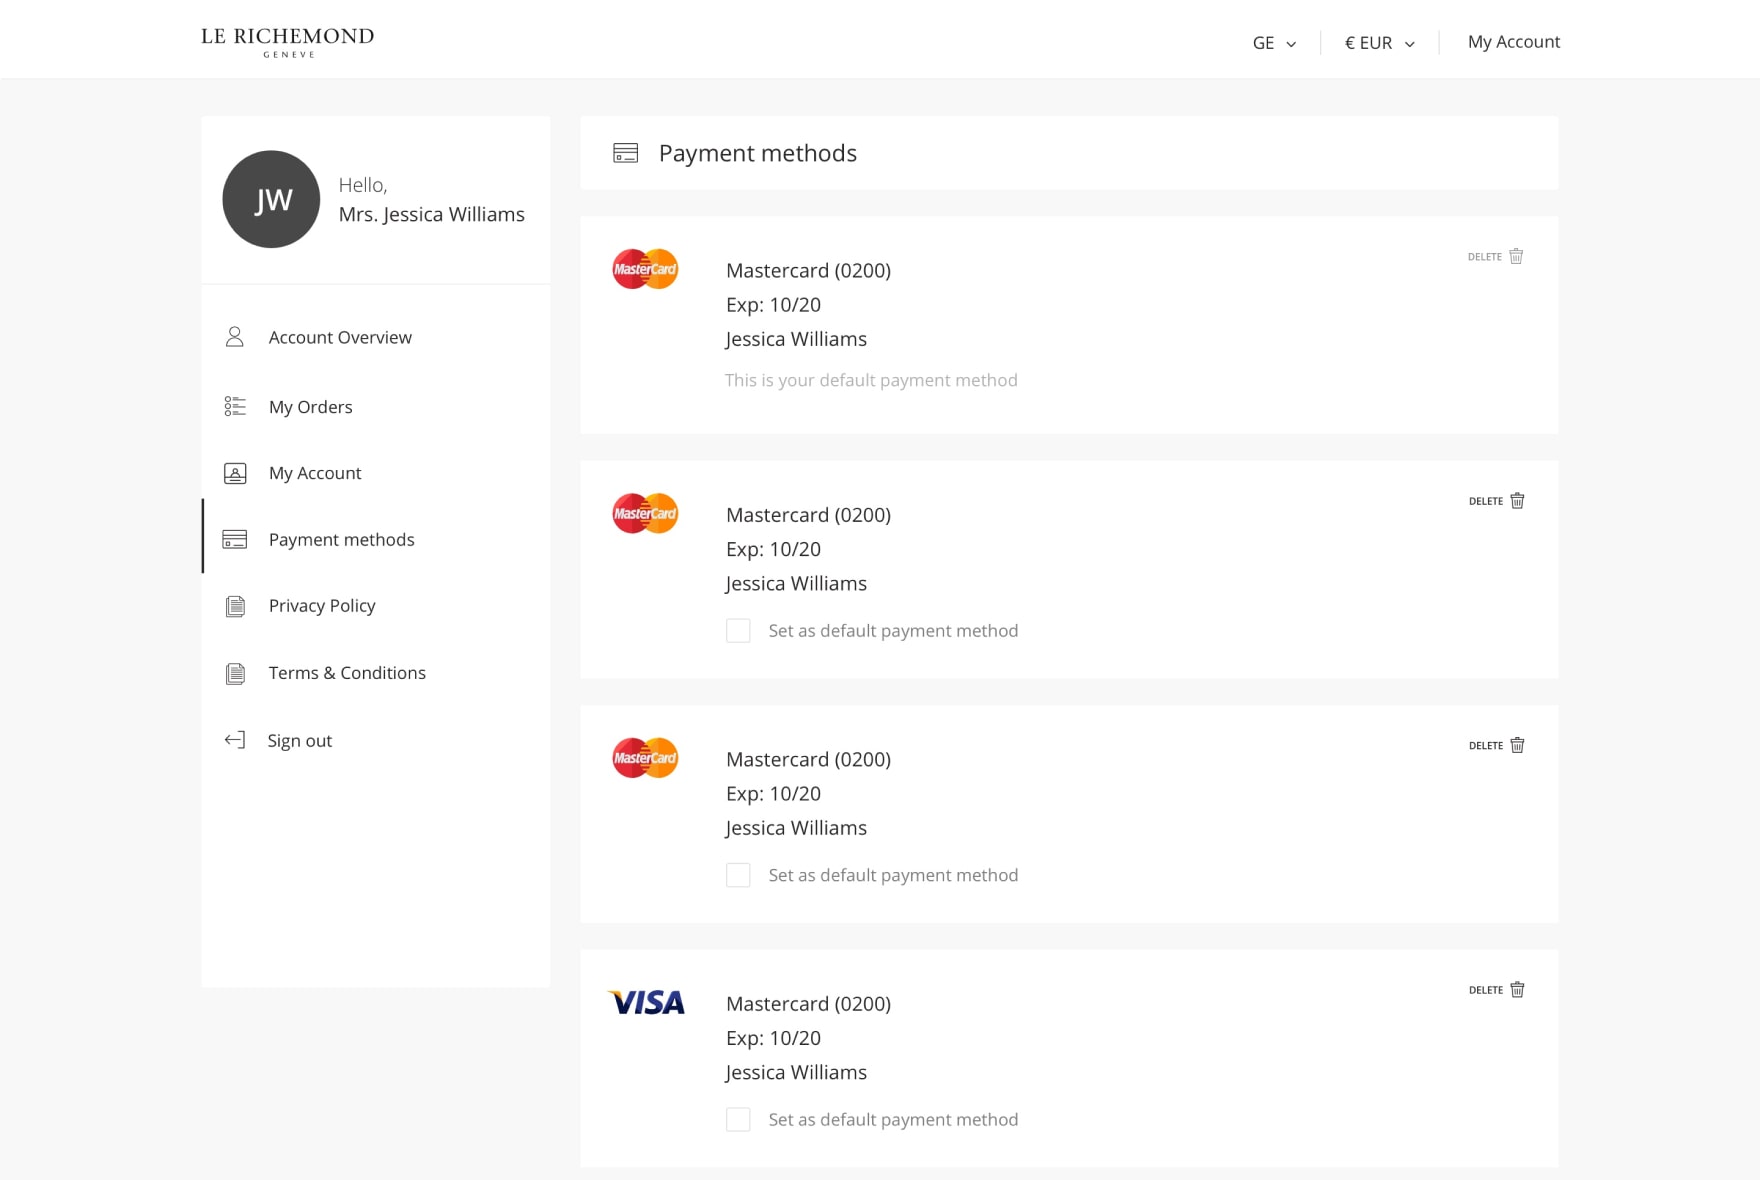Click the trash icon on the default Mastercard
The width and height of the screenshot is (1760, 1180).
coord(1516,256)
